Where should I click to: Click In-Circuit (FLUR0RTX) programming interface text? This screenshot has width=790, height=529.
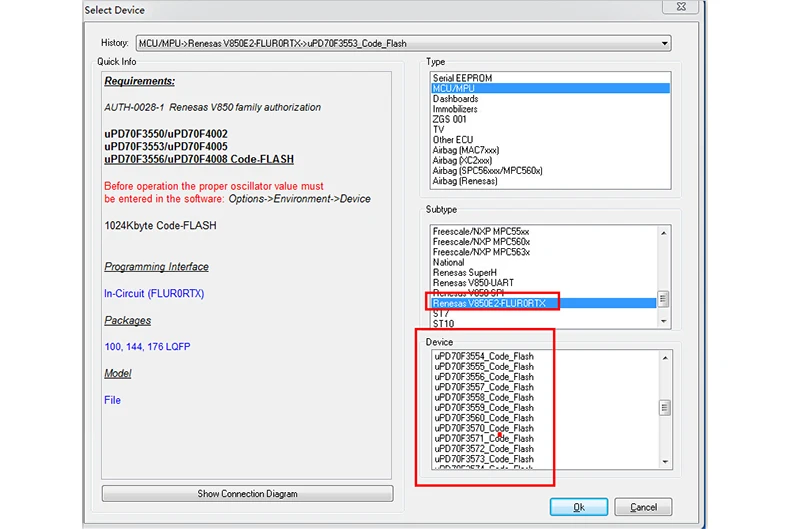coord(154,293)
